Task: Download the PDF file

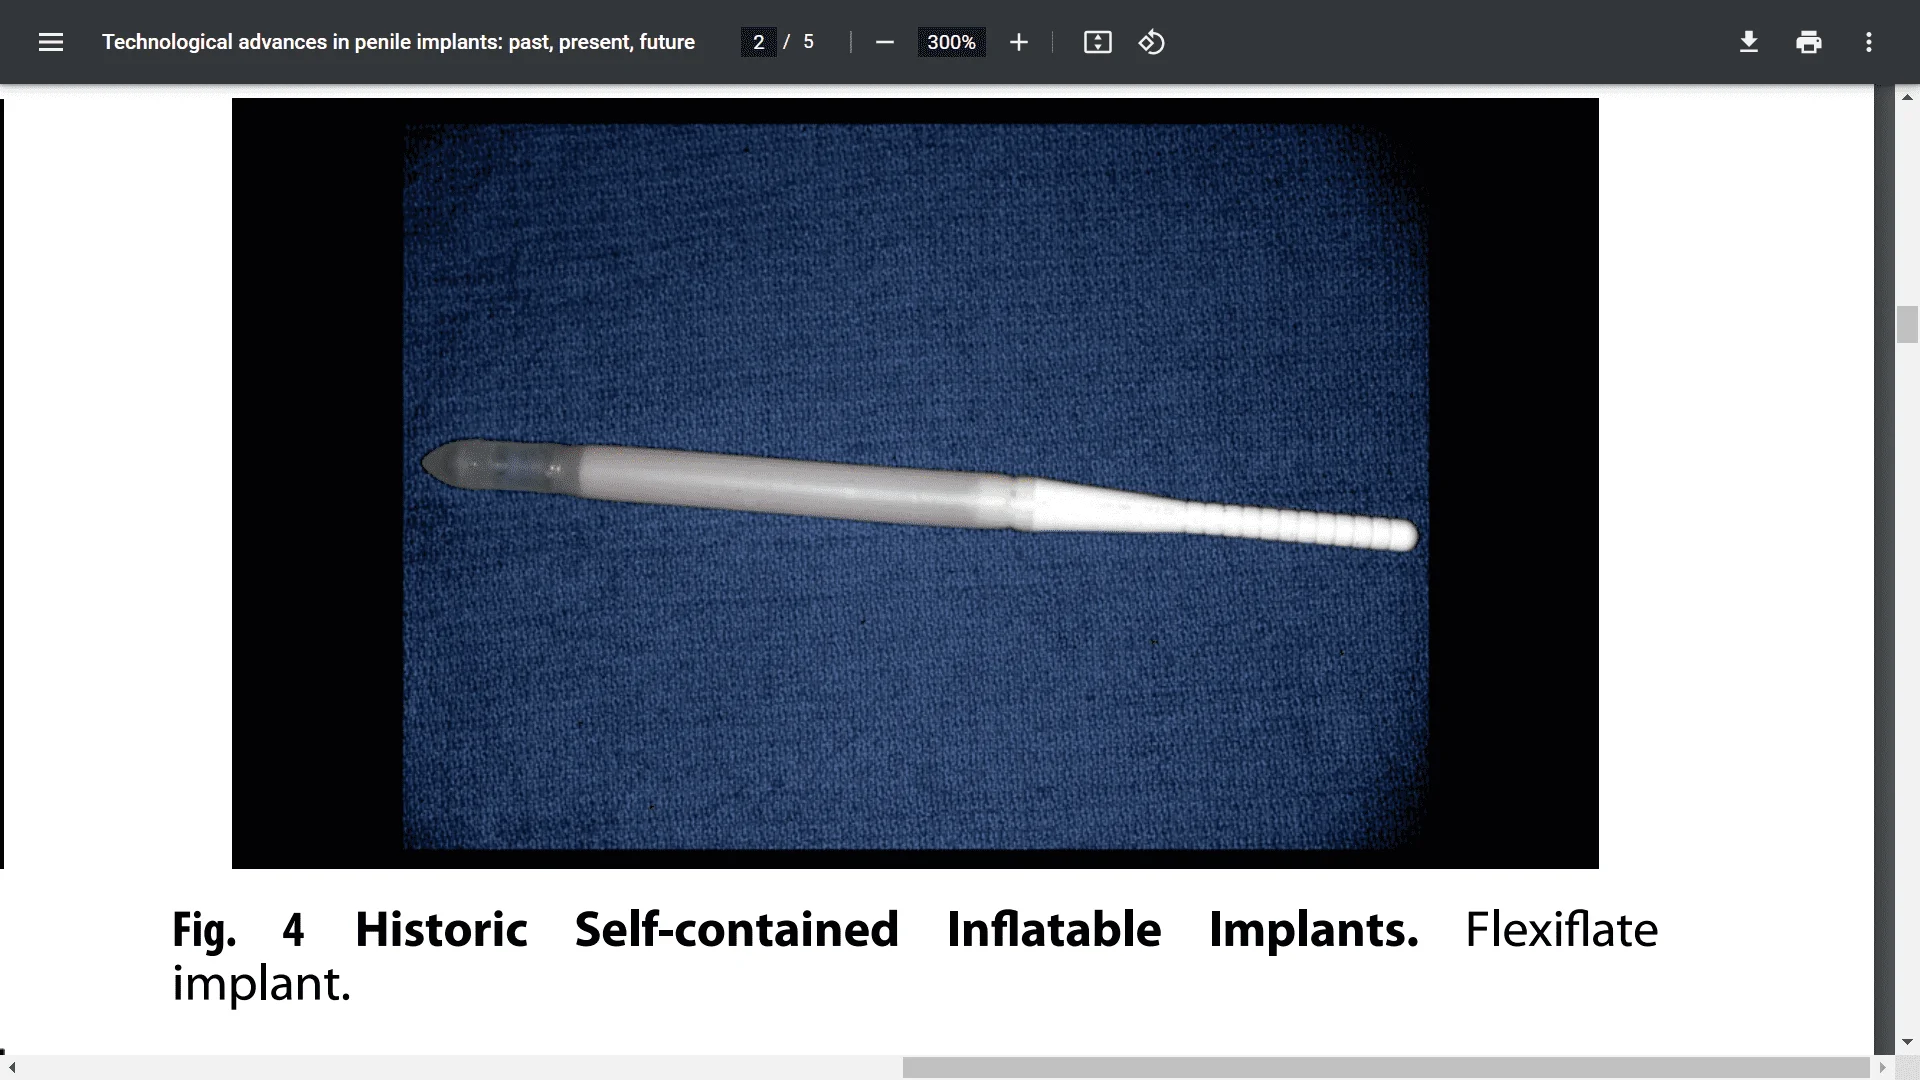Action: coord(1748,42)
